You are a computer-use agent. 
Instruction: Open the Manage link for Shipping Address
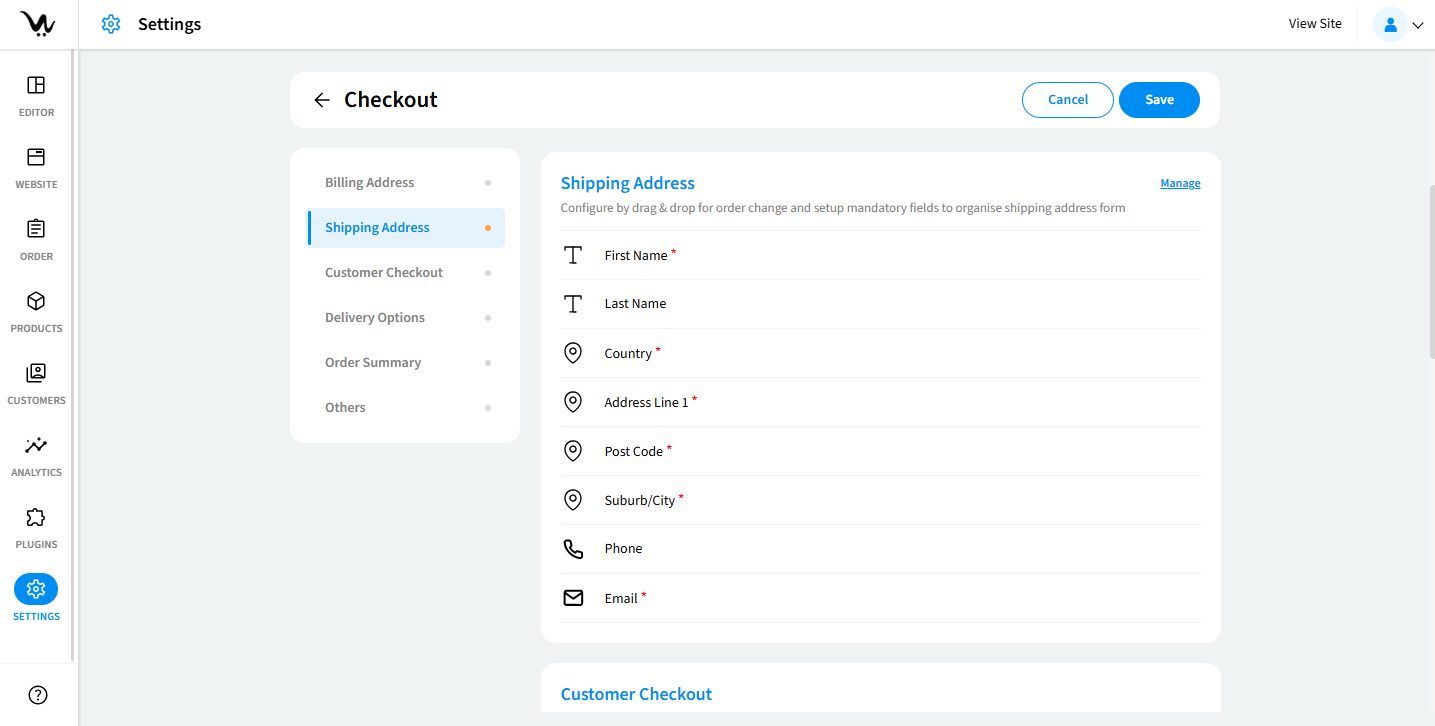tap(1180, 184)
